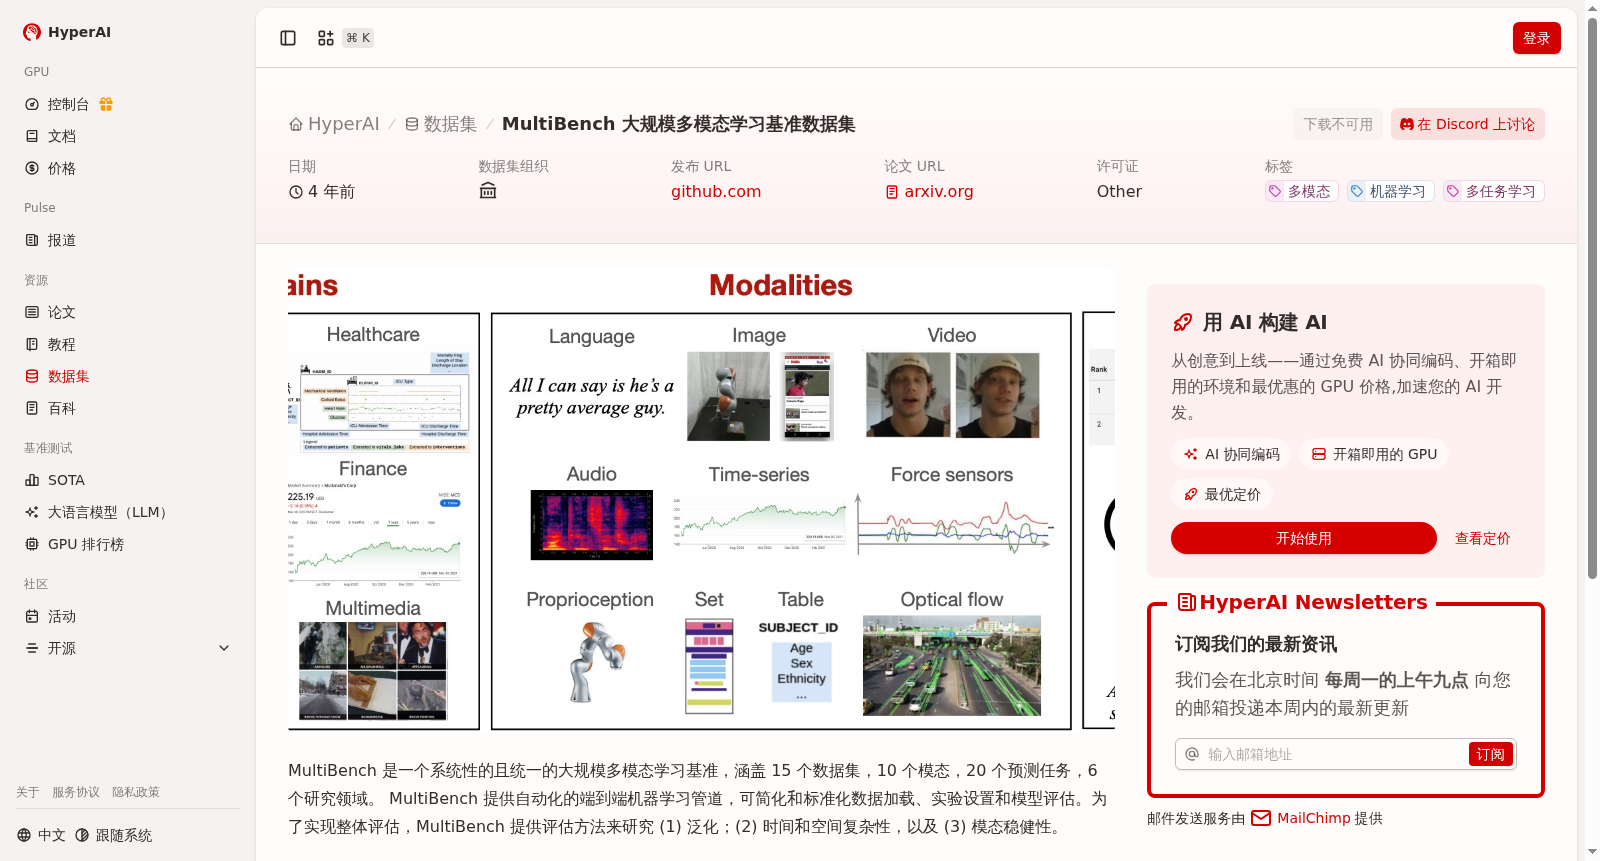Toggle the sidebar panel icon

pyautogui.click(x=288, y=38)
